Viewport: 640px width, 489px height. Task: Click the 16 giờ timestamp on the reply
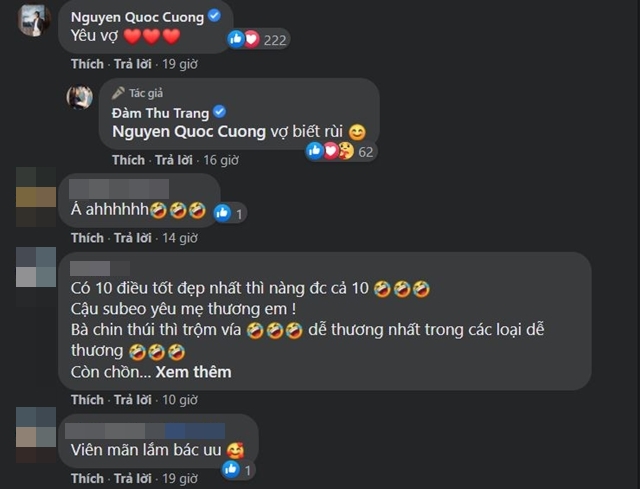221,160
